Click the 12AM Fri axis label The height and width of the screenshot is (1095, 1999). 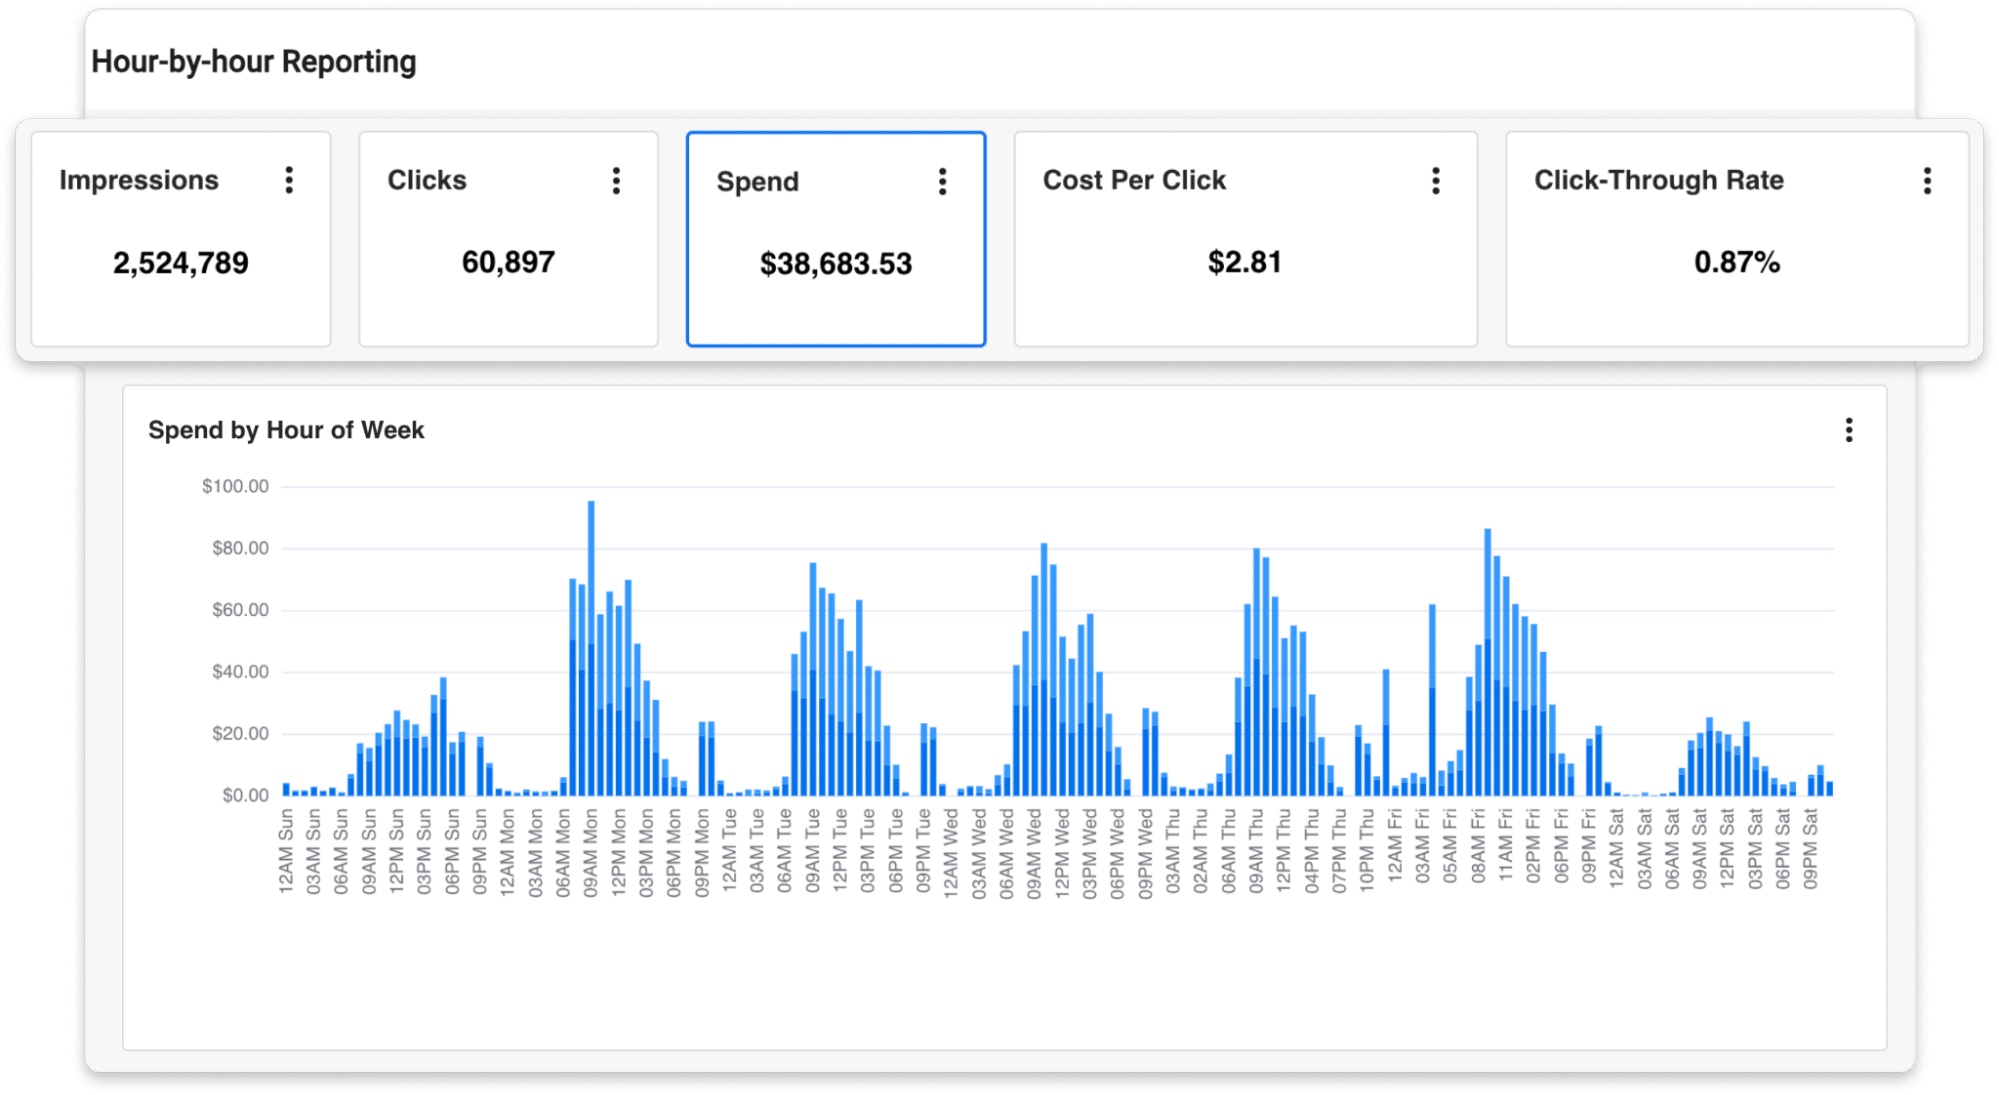click(x=1395, y=846)
